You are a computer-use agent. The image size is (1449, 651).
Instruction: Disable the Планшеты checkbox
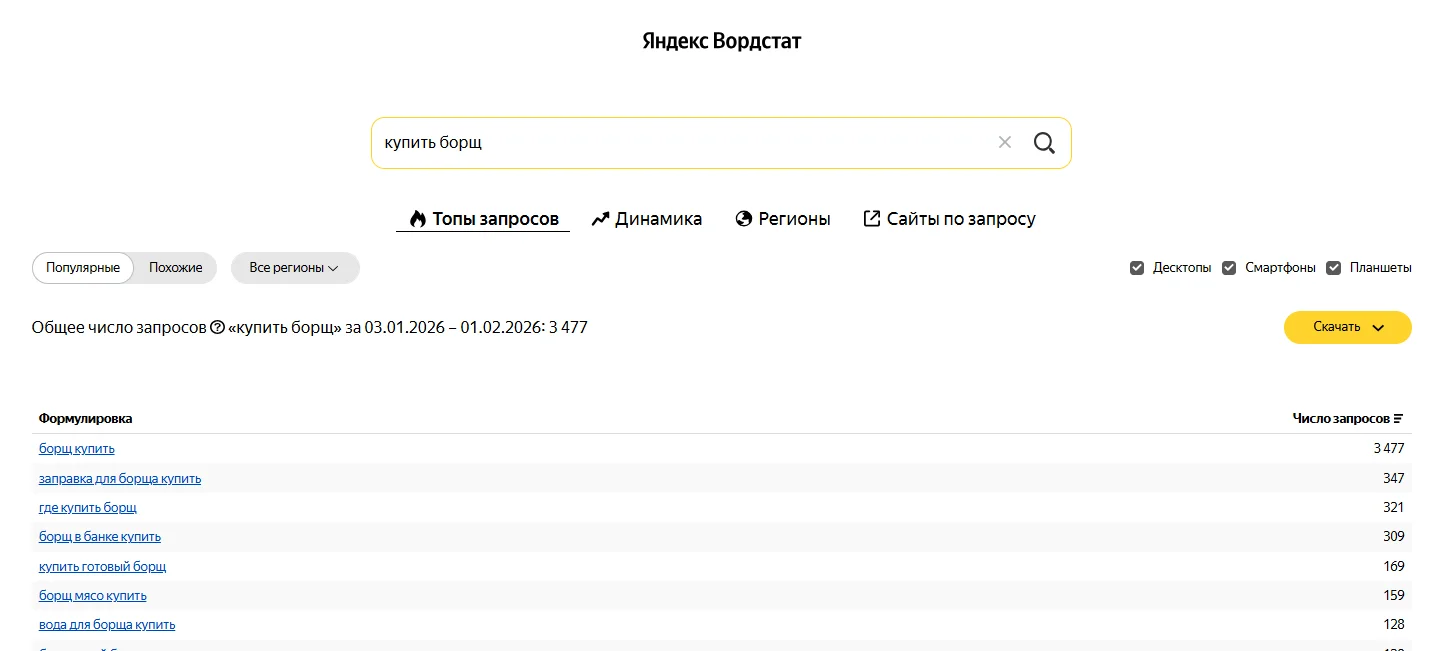[x=1333, y=268]
